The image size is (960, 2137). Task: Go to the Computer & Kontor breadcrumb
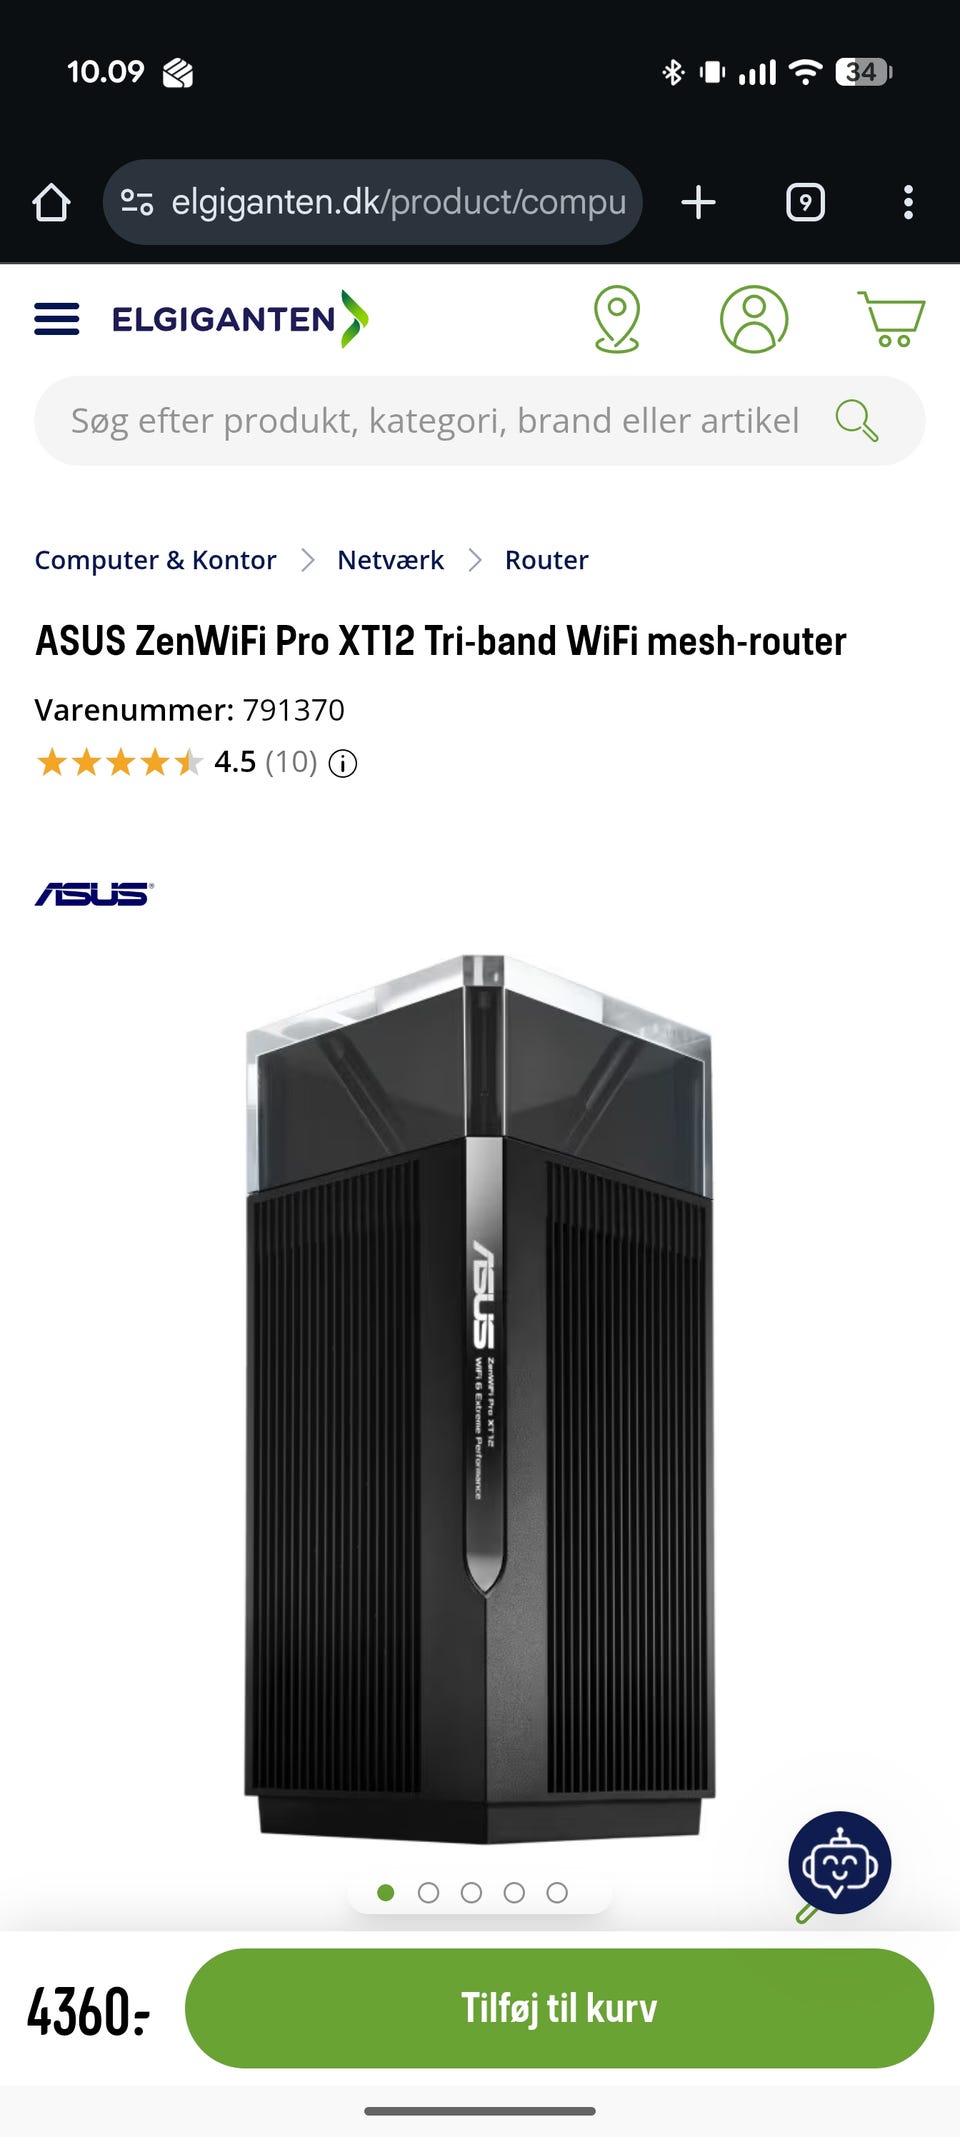tap(155, 560)
